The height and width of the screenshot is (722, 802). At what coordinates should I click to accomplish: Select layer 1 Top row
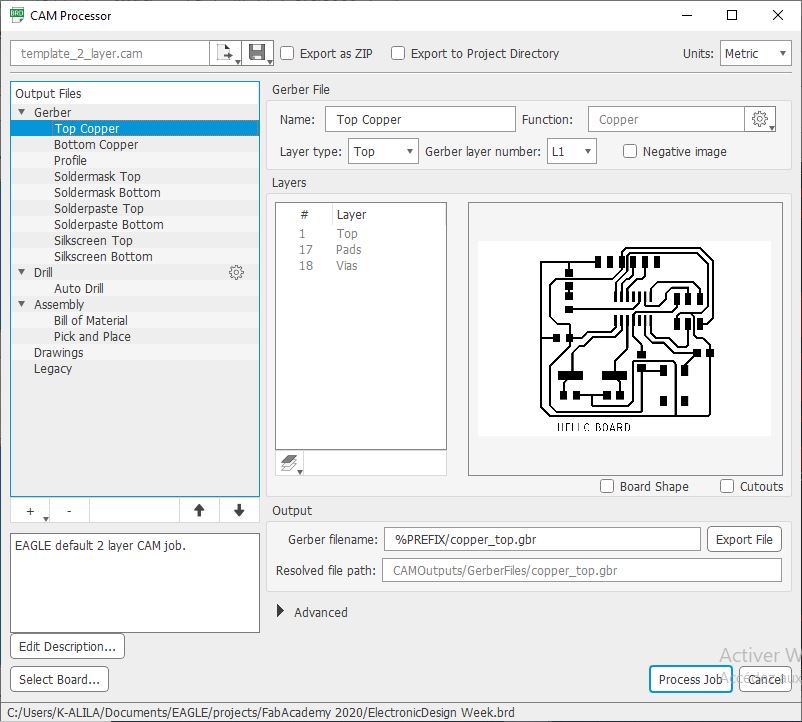tap(361, 234)
